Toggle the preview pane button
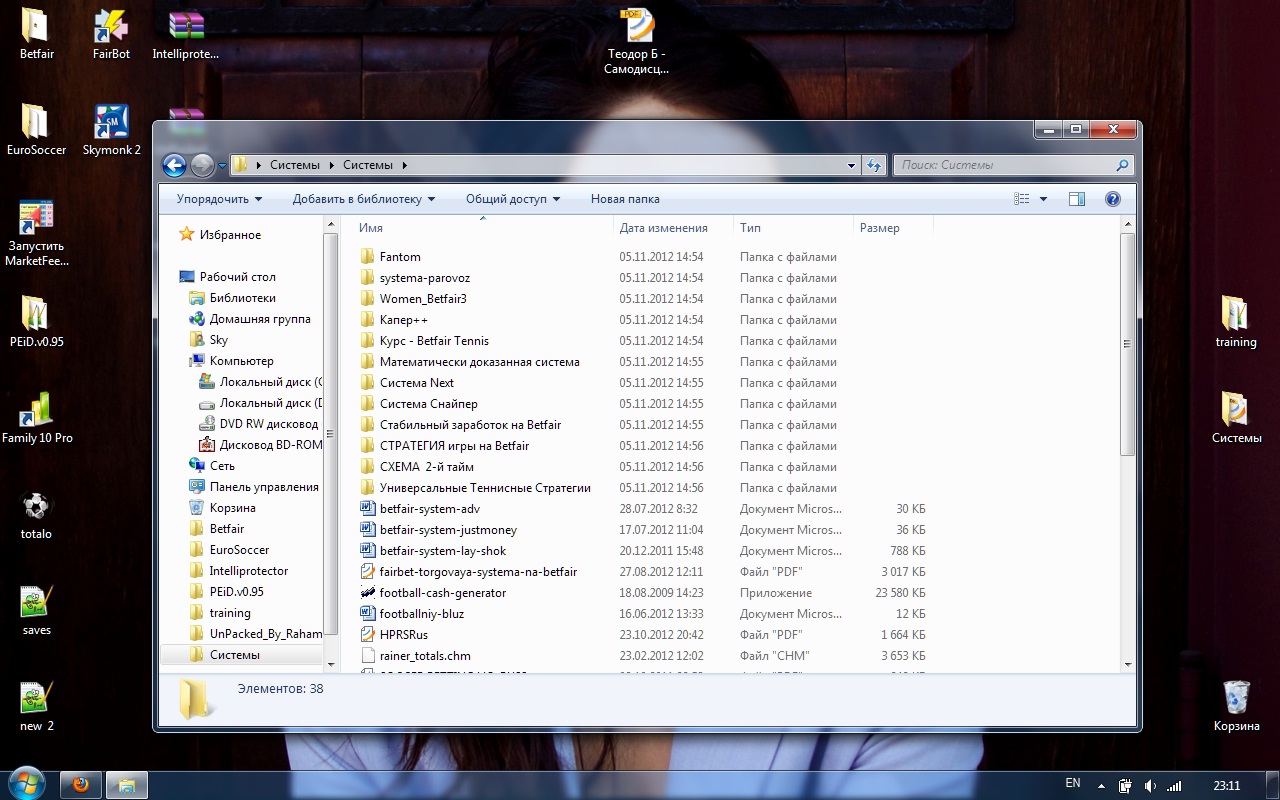The image size is (1280, 800). coord(1077,199)
